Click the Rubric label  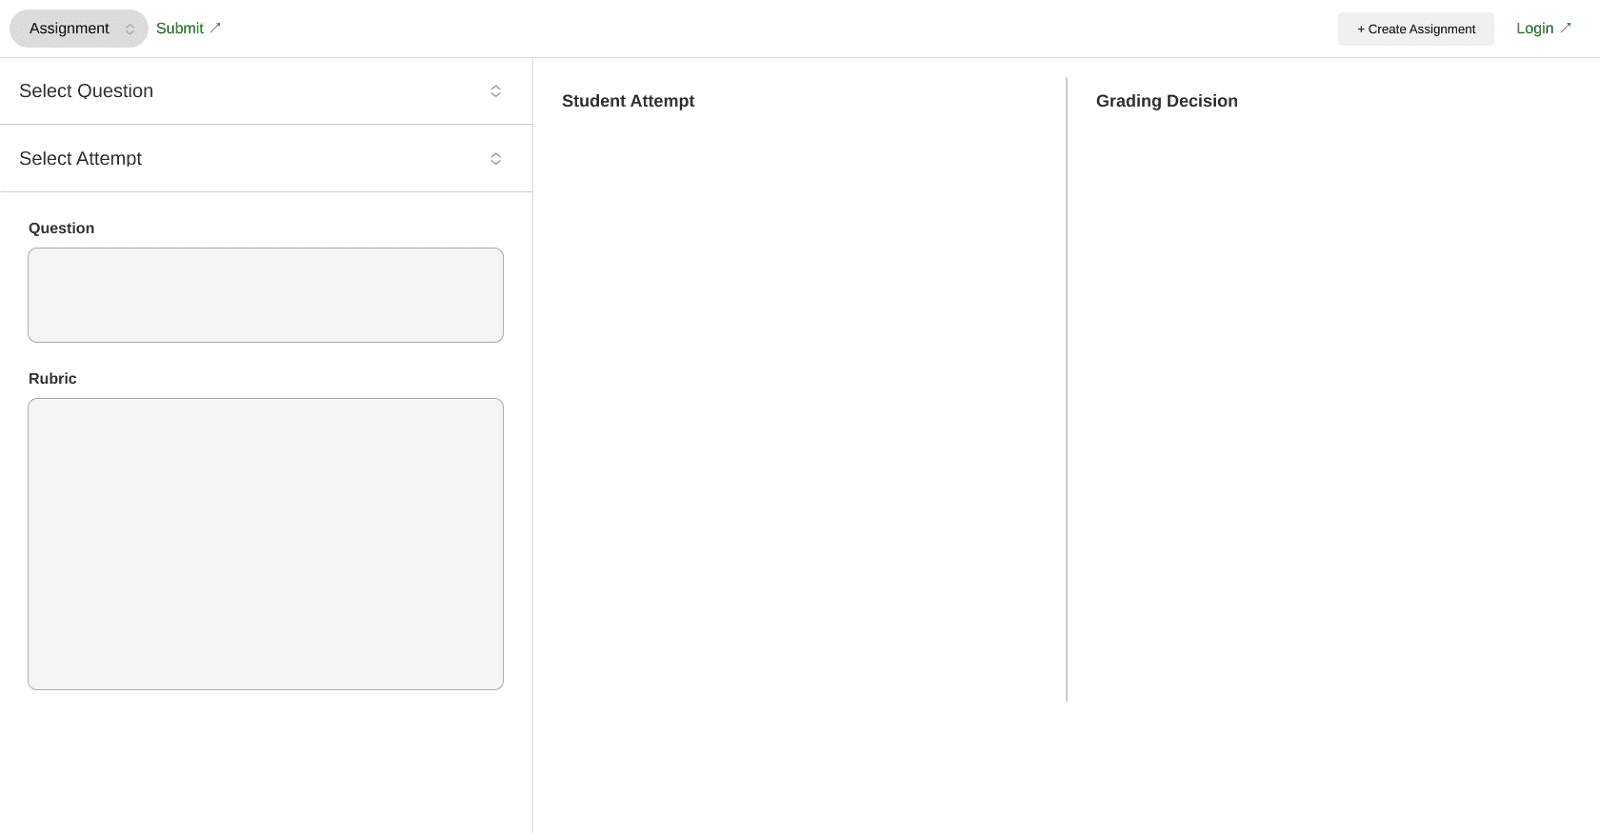point(53,378)
